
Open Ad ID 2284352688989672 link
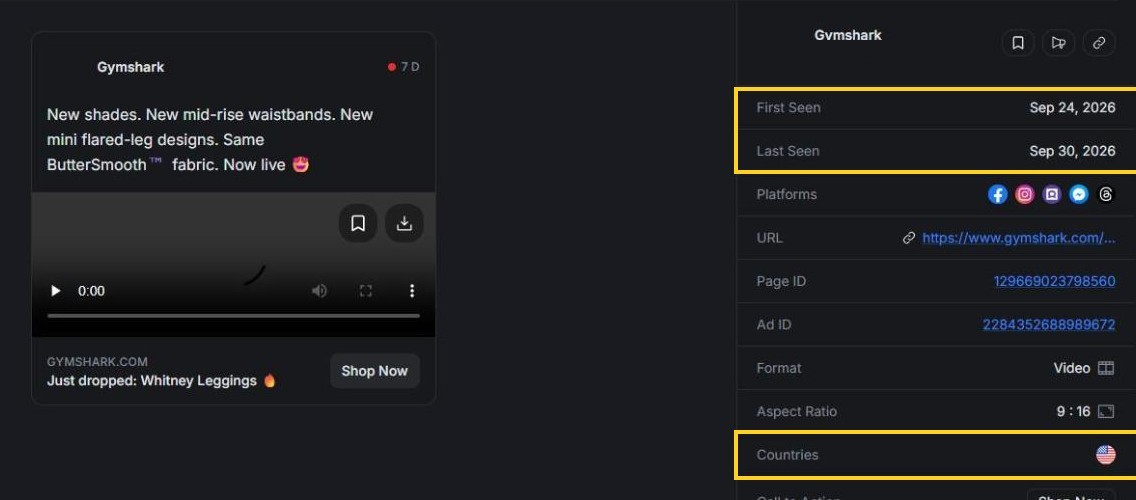coord(1049,325)
